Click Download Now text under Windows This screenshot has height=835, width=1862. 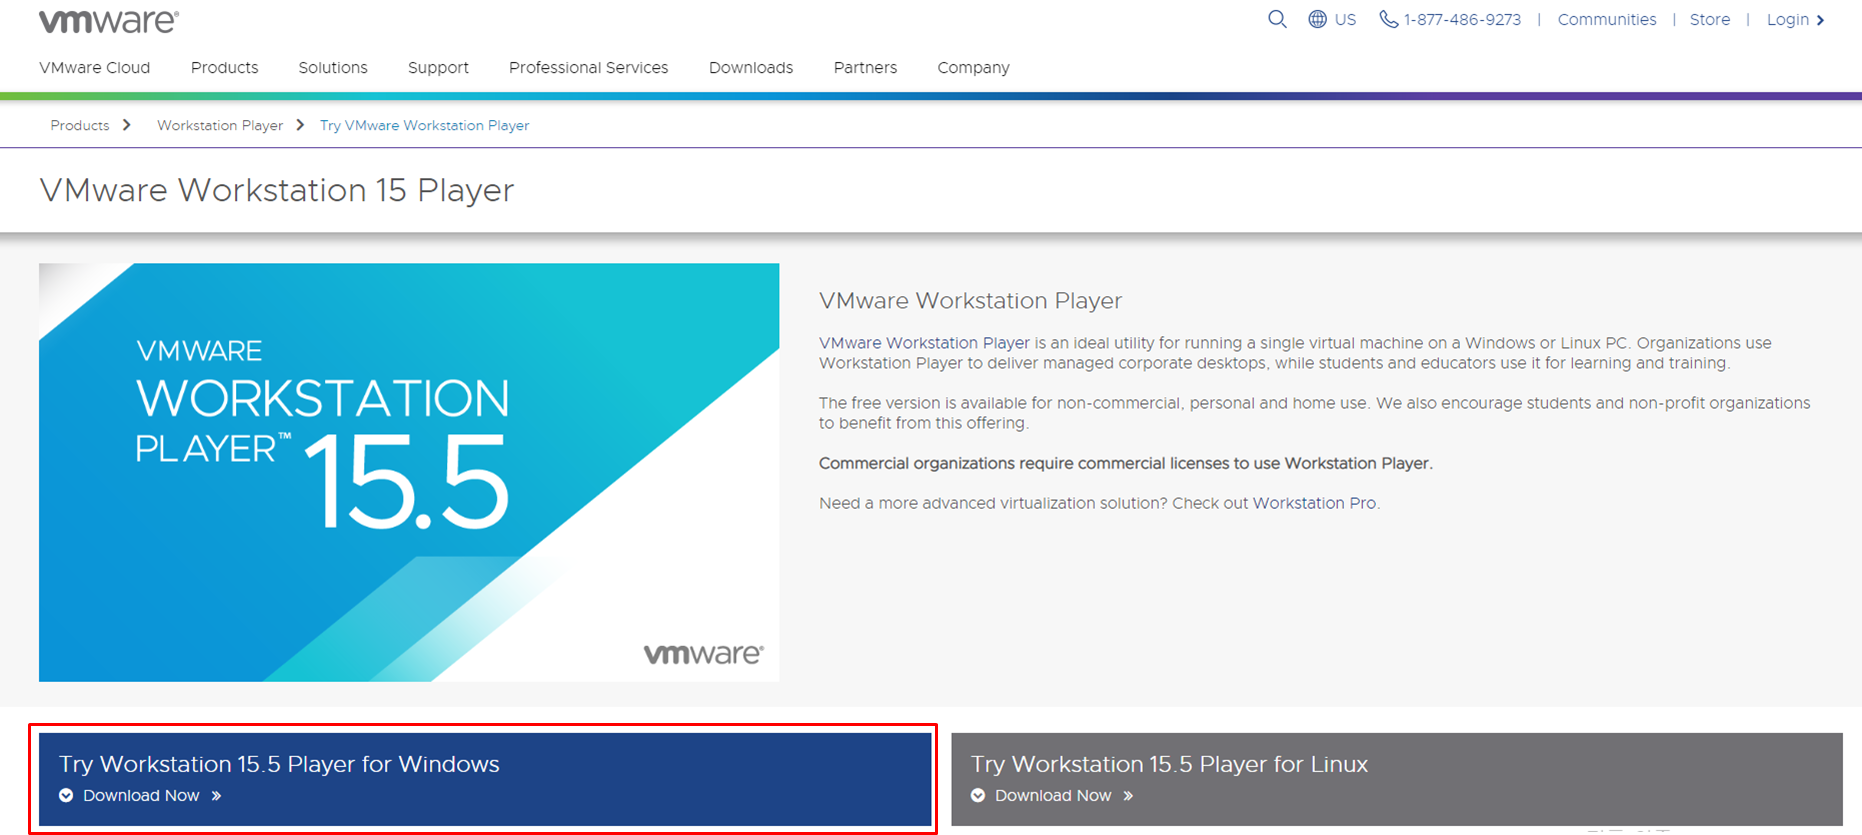(141, 796)
